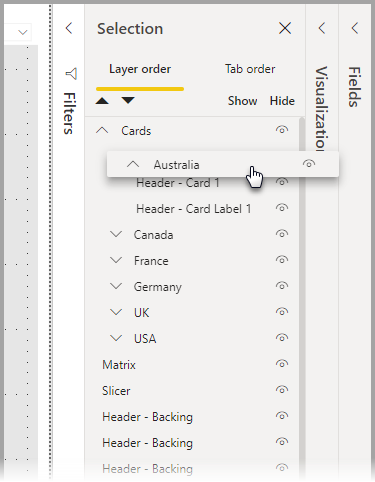375x482 pixels.
Task: Expand the Germany group
Action: (116, 286)
